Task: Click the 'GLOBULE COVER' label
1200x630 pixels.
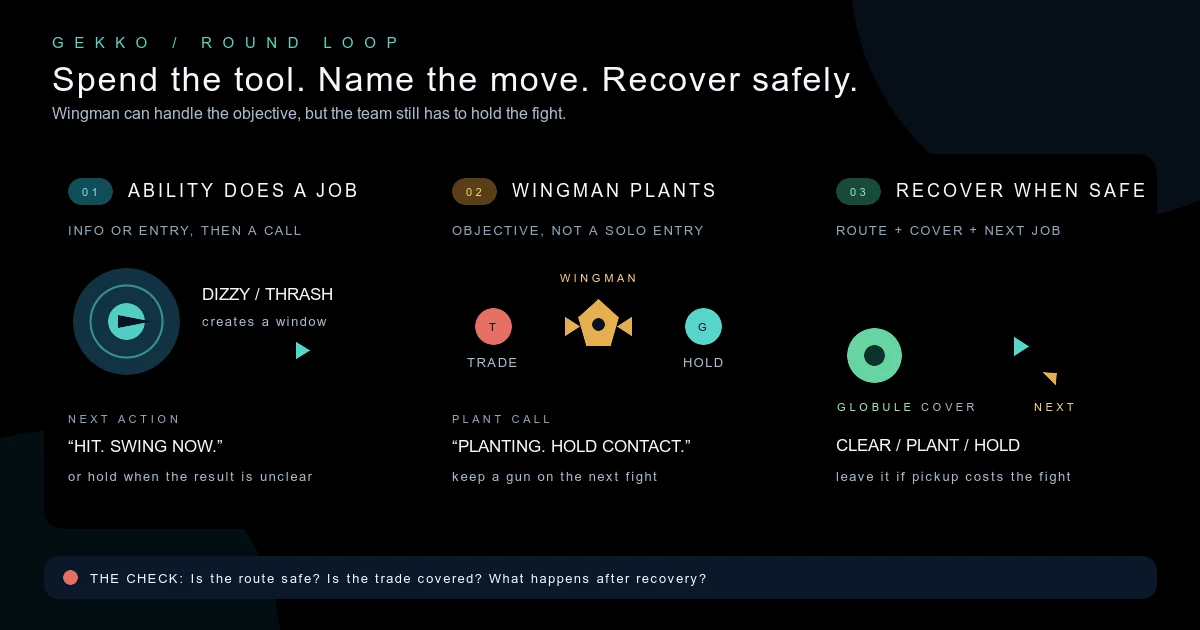Action: tap(907, 407)
